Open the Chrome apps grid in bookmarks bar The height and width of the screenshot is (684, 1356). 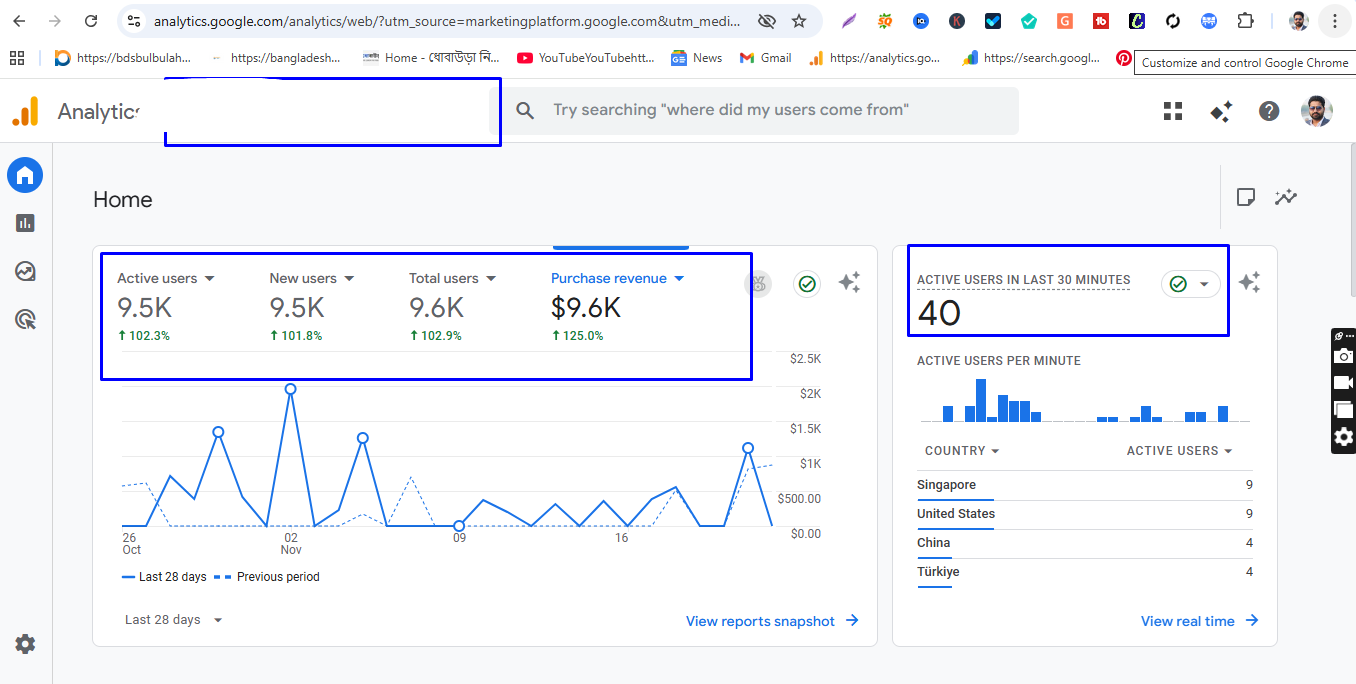(17, 58)
